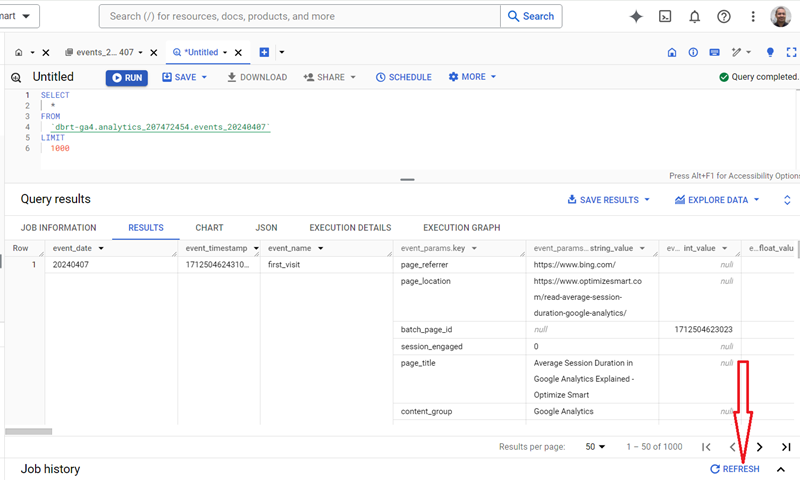
Task: Open notifications bell
Action: pyautogui.click(x=694, y=17)
